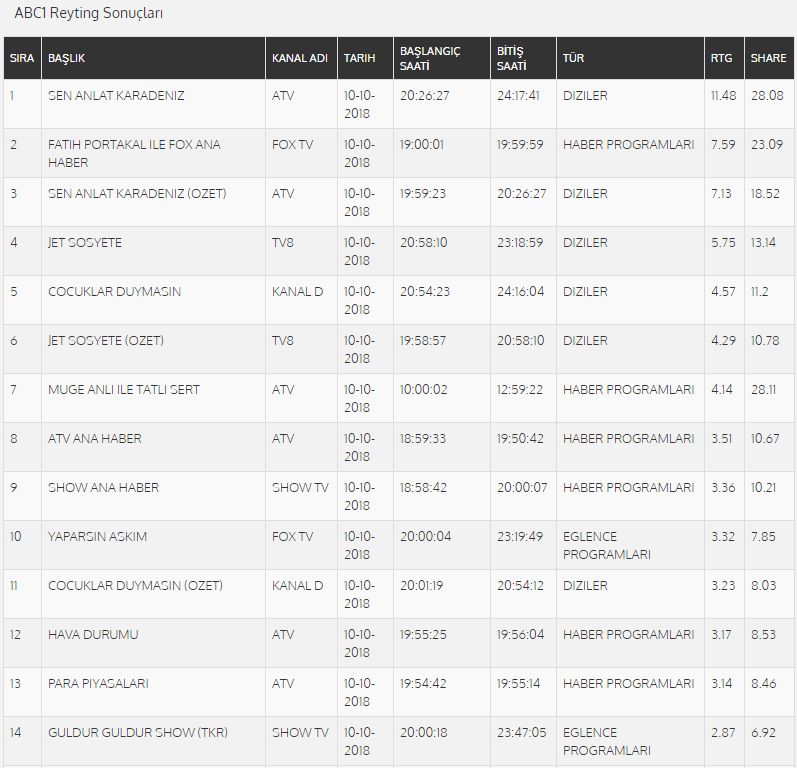Click the KANAL ADI column header
The height and width of the screenshot is (768, 797).
[x=301, y=58]
